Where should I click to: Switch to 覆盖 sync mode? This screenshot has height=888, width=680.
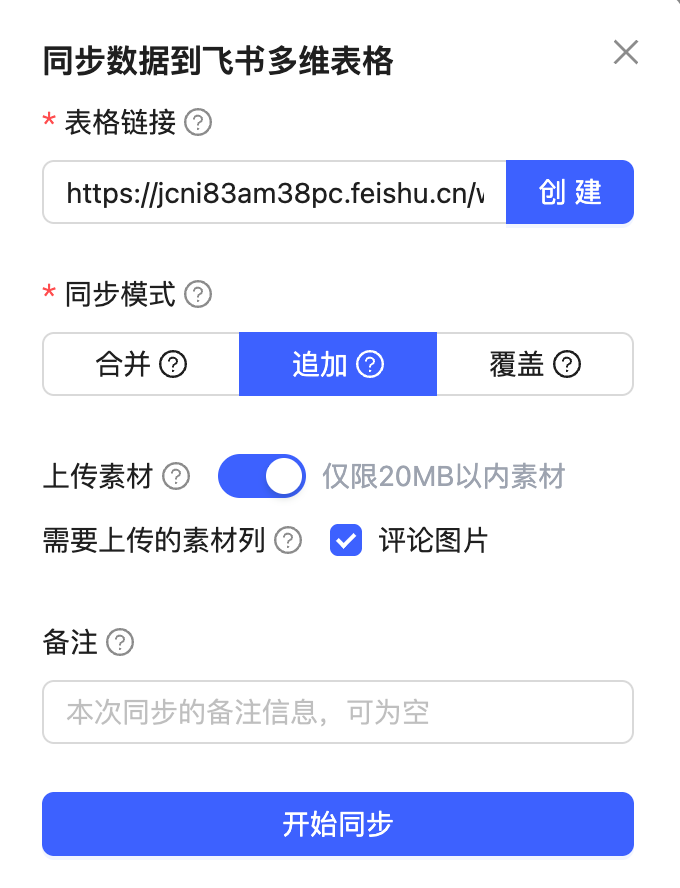pyautogui.click(x=517, y=365)
